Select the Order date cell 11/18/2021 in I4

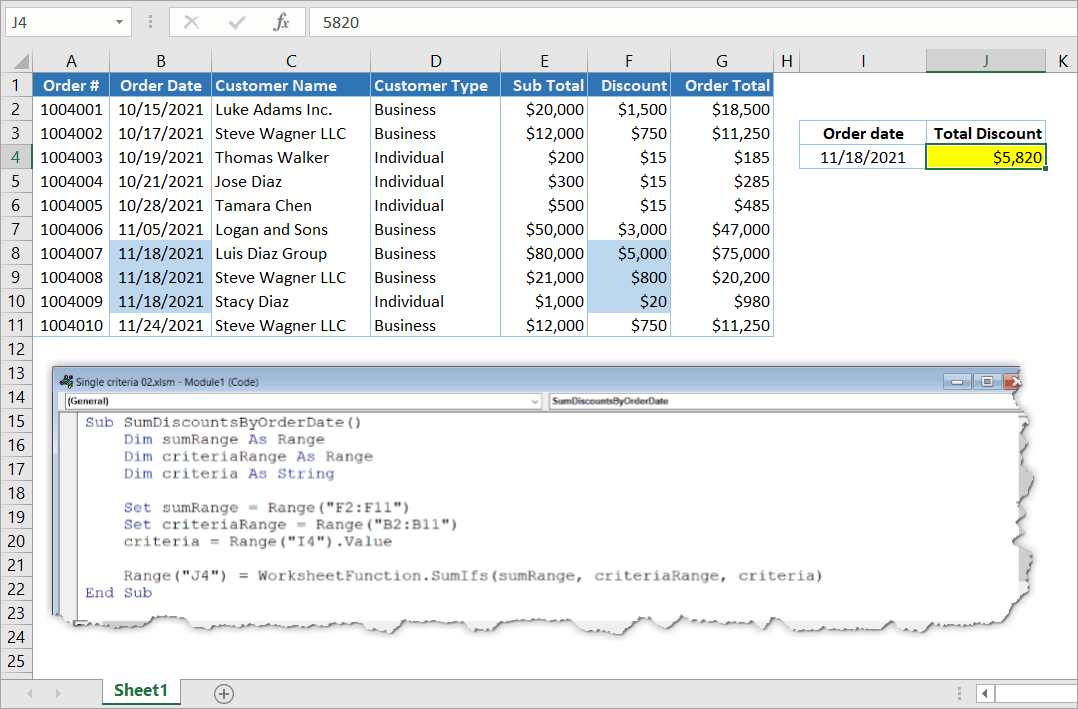coord(862,157)
